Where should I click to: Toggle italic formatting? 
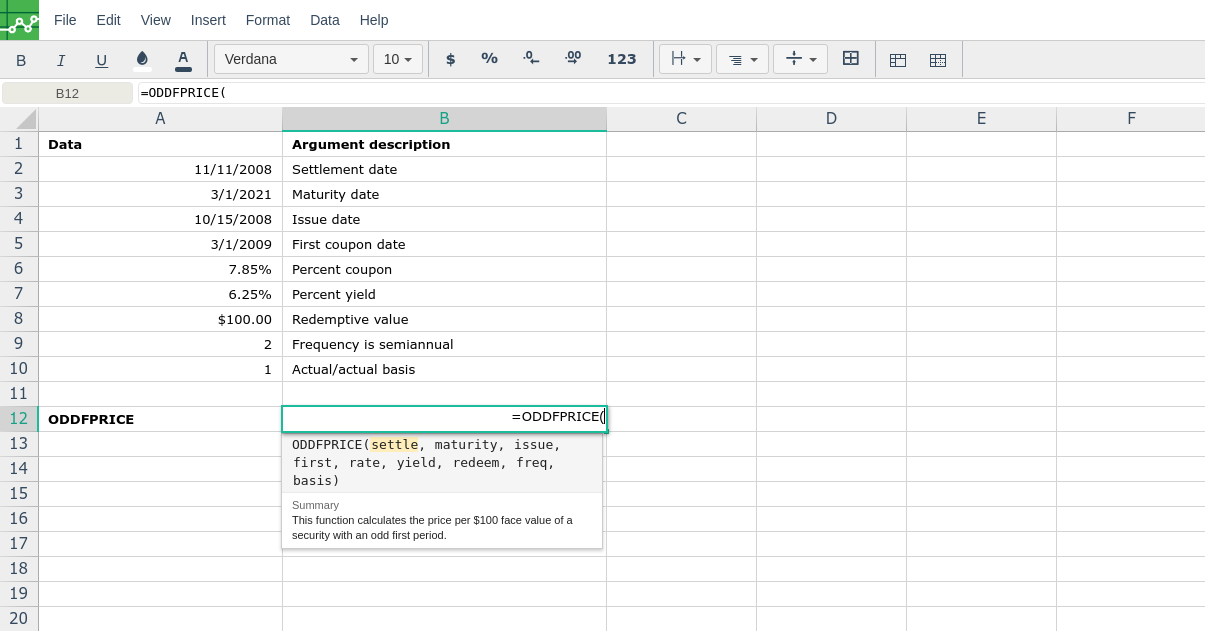[x=61, y=60]
